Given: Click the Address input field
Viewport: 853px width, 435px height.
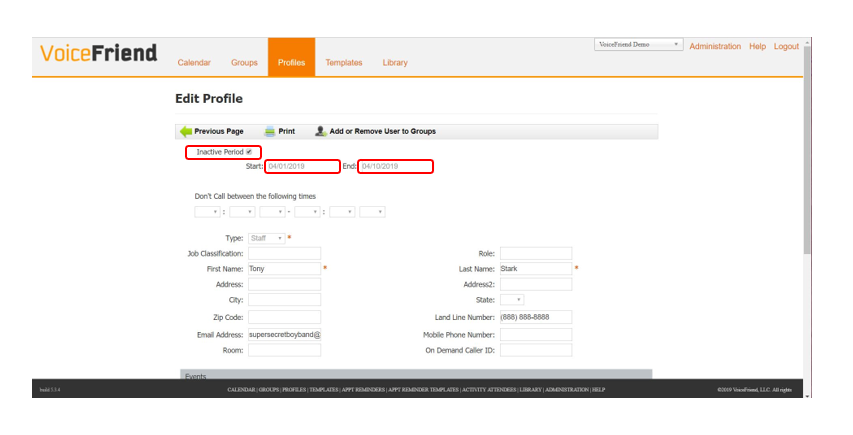Looking at the screenshot, I should pos(285,284).
